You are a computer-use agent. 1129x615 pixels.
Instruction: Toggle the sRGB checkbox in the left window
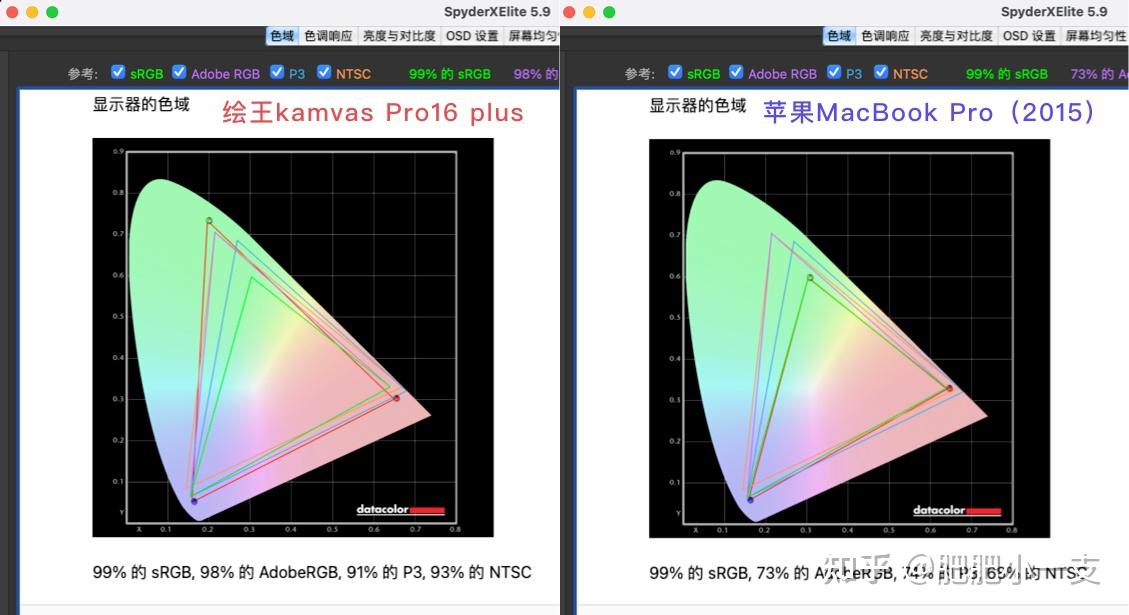click(118, 72)
